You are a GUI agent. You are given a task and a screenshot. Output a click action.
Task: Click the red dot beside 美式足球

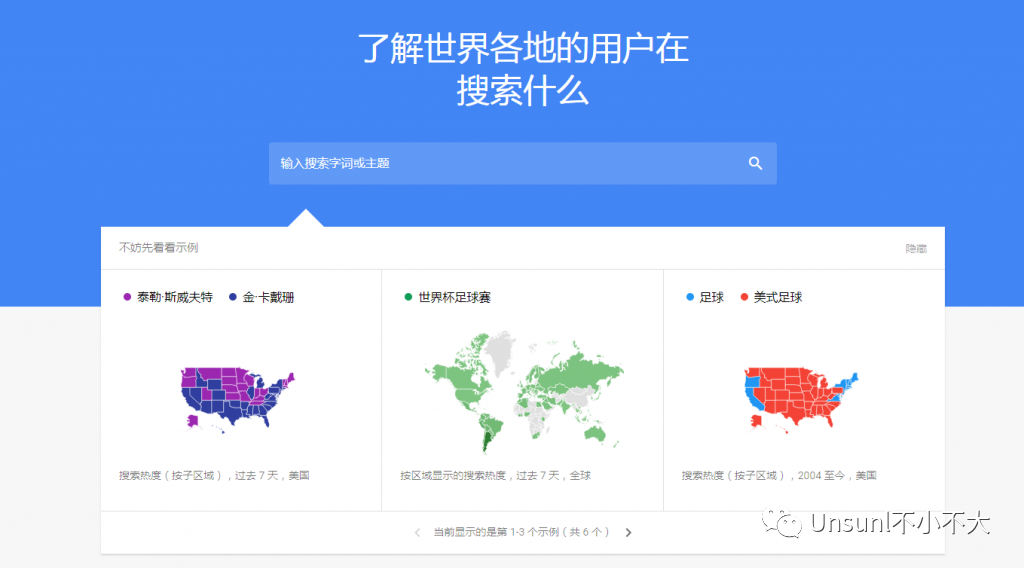click(744, 297)
